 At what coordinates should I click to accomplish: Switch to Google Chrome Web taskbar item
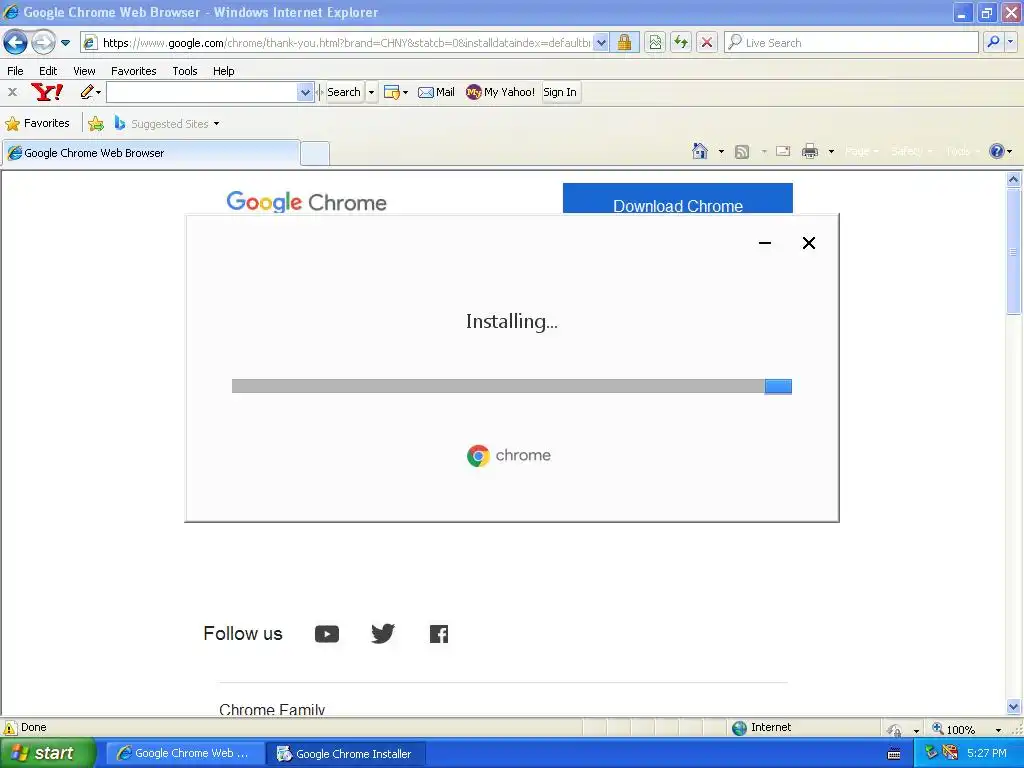(184, 753)
